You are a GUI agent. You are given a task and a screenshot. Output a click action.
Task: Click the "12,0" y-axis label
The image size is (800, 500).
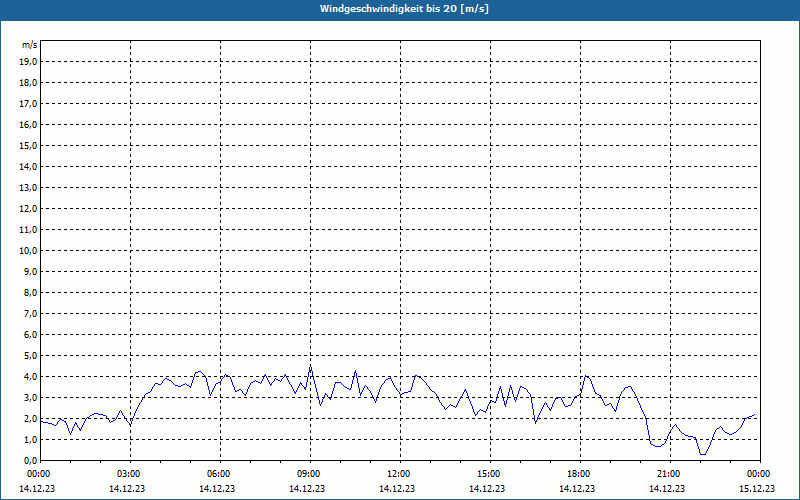tap(28, 209)
